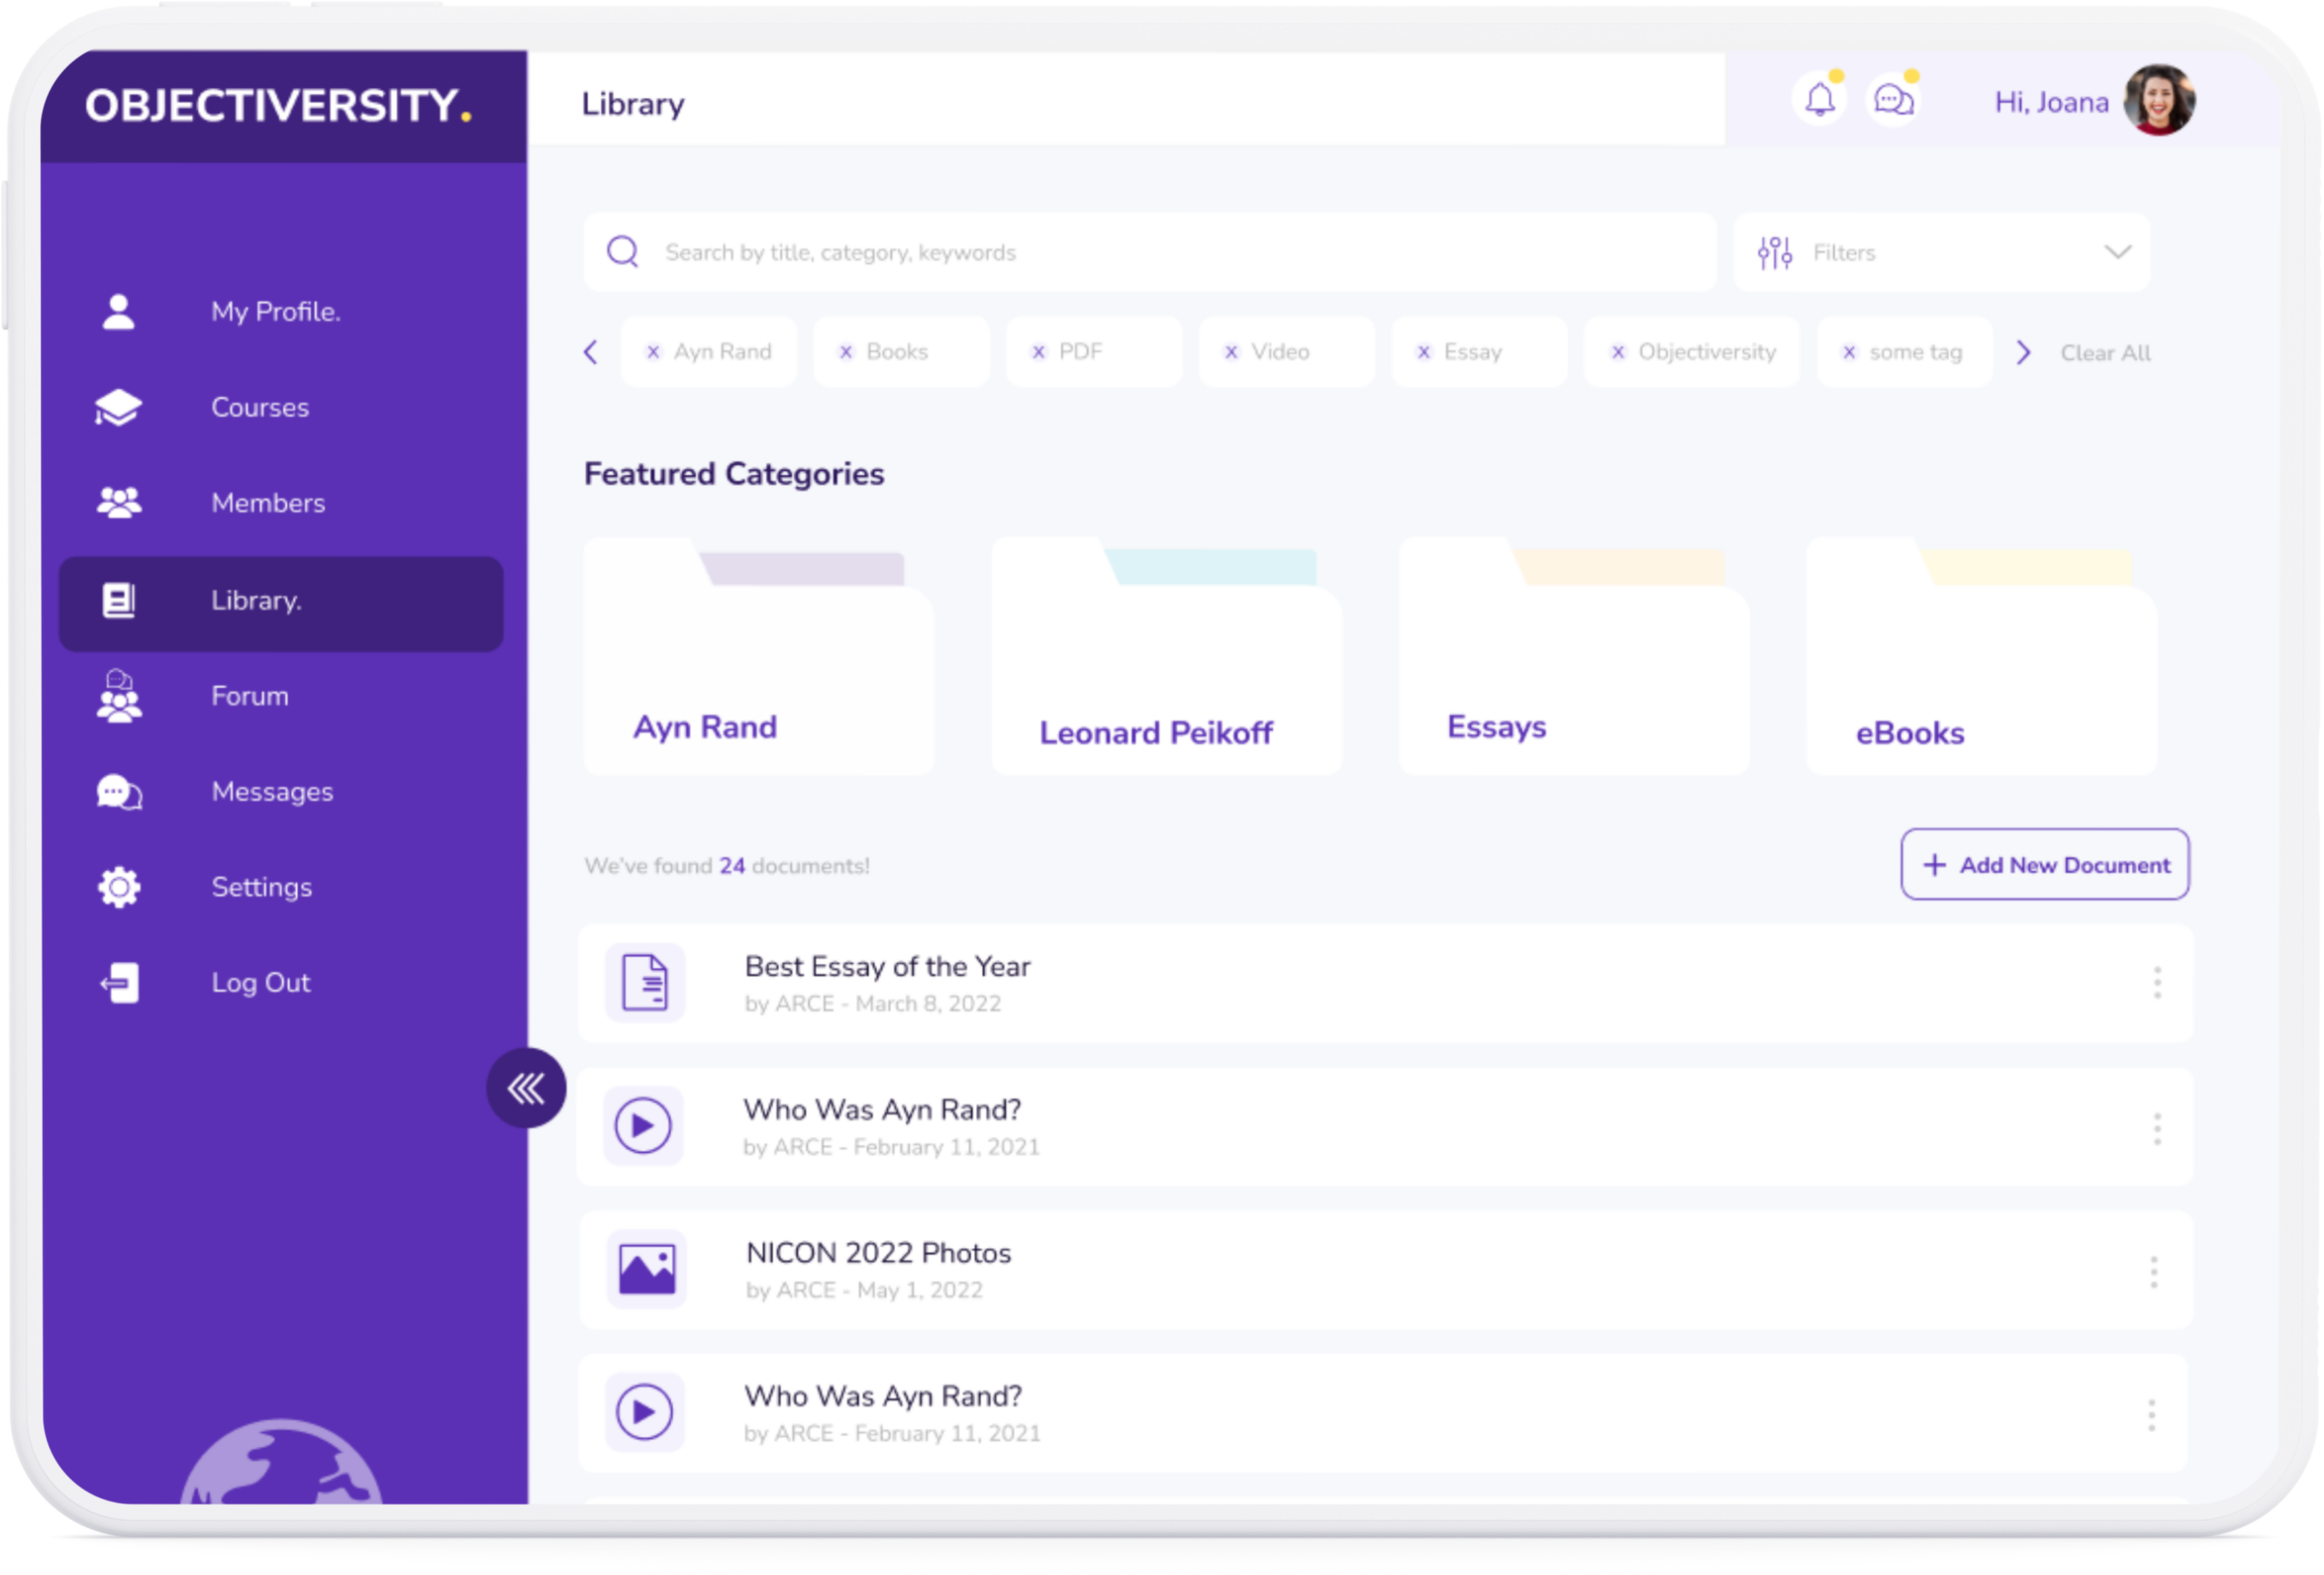Click Clear All tags link

(x=2104, y=353)
